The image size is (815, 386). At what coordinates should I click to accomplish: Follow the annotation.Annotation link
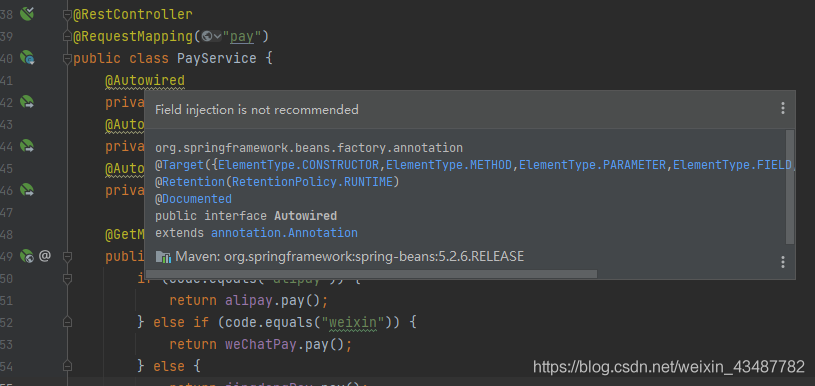[x=284, y=233]
